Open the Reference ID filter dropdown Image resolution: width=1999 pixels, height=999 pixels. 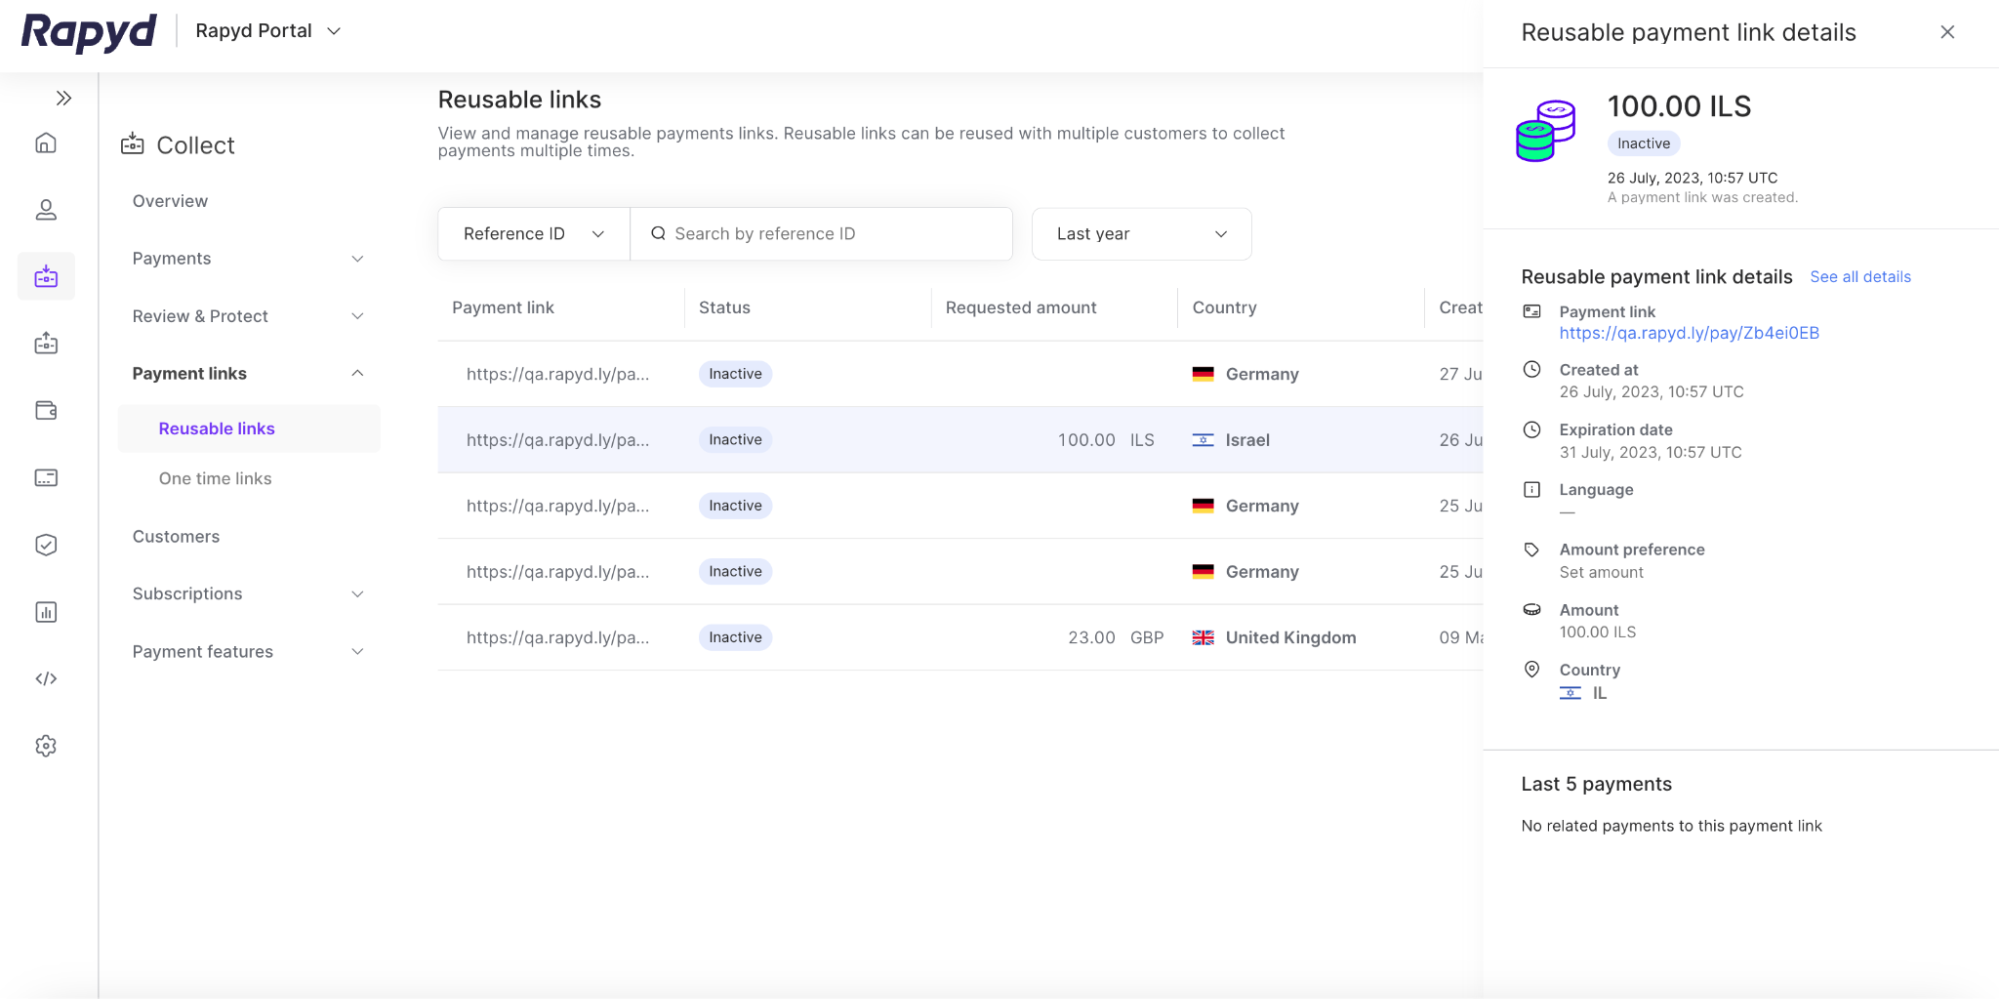(533, 233)
